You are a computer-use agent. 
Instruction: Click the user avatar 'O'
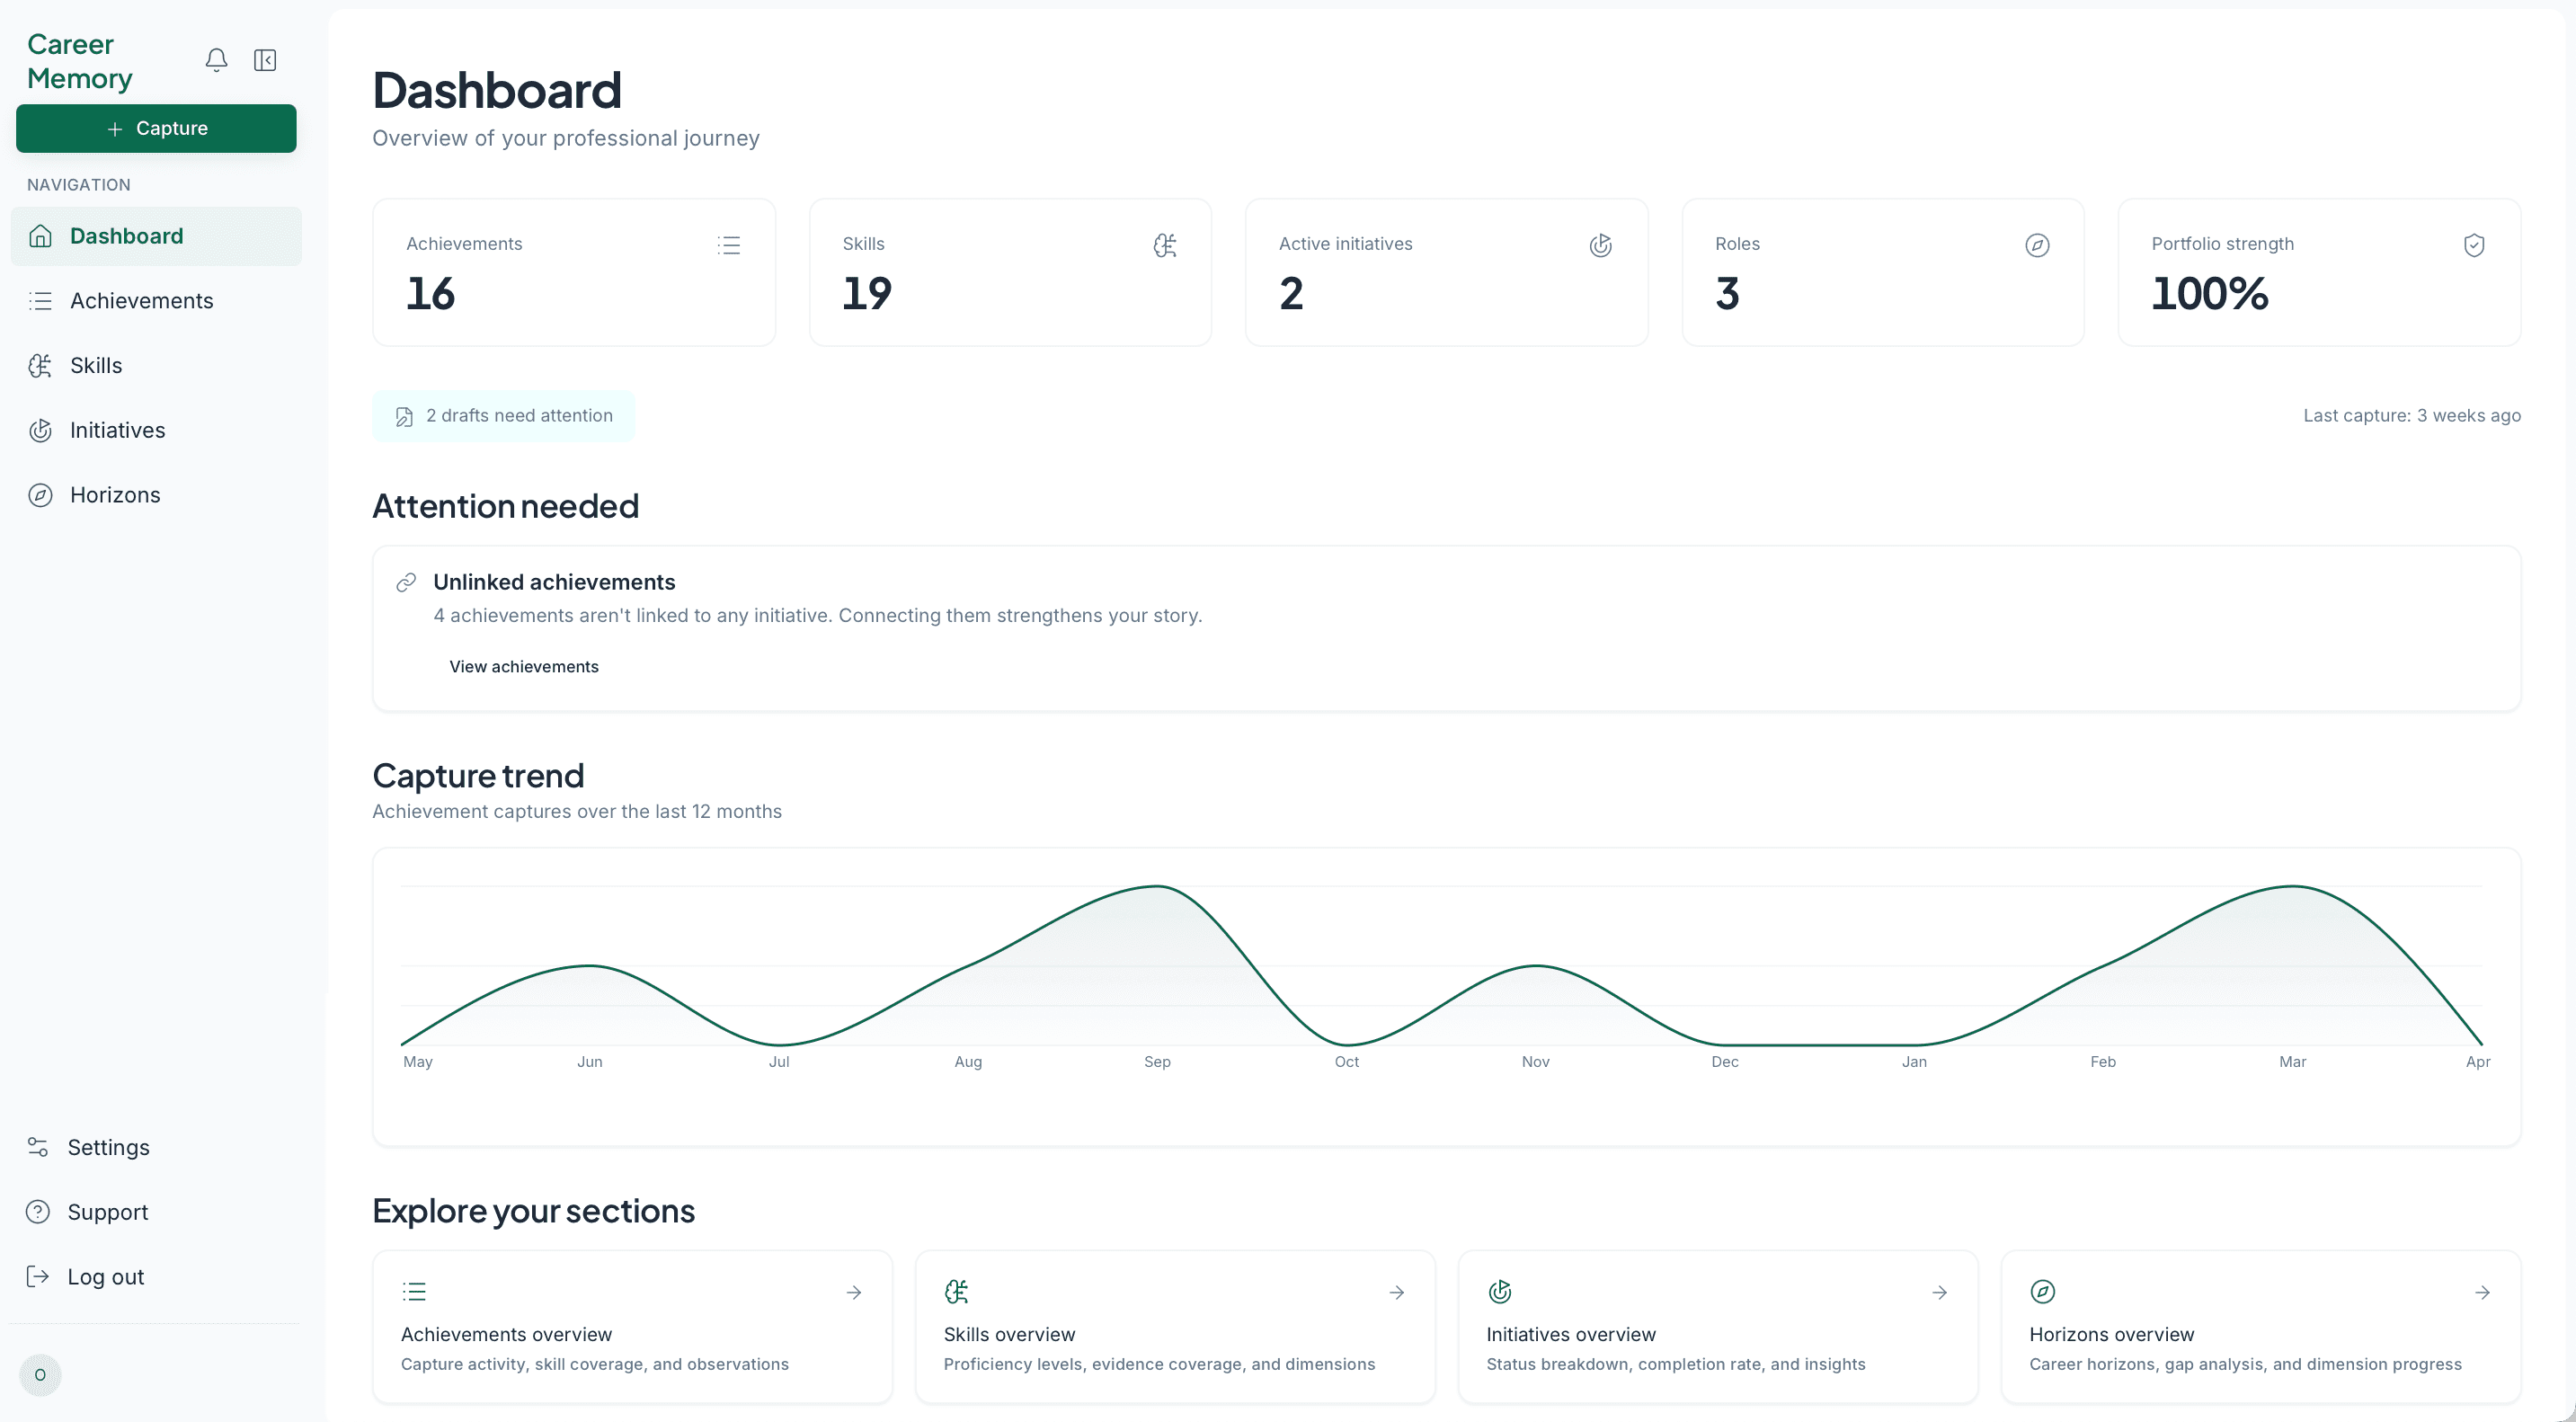(x=40, y=1375)
